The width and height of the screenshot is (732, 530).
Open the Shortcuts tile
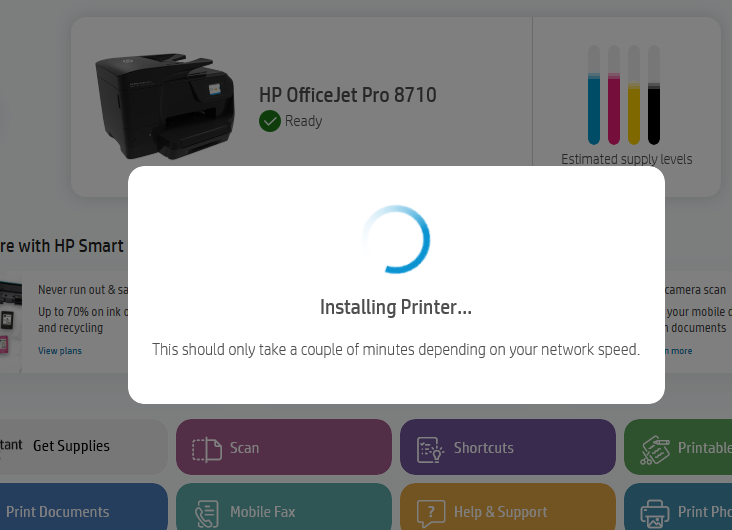508,447
